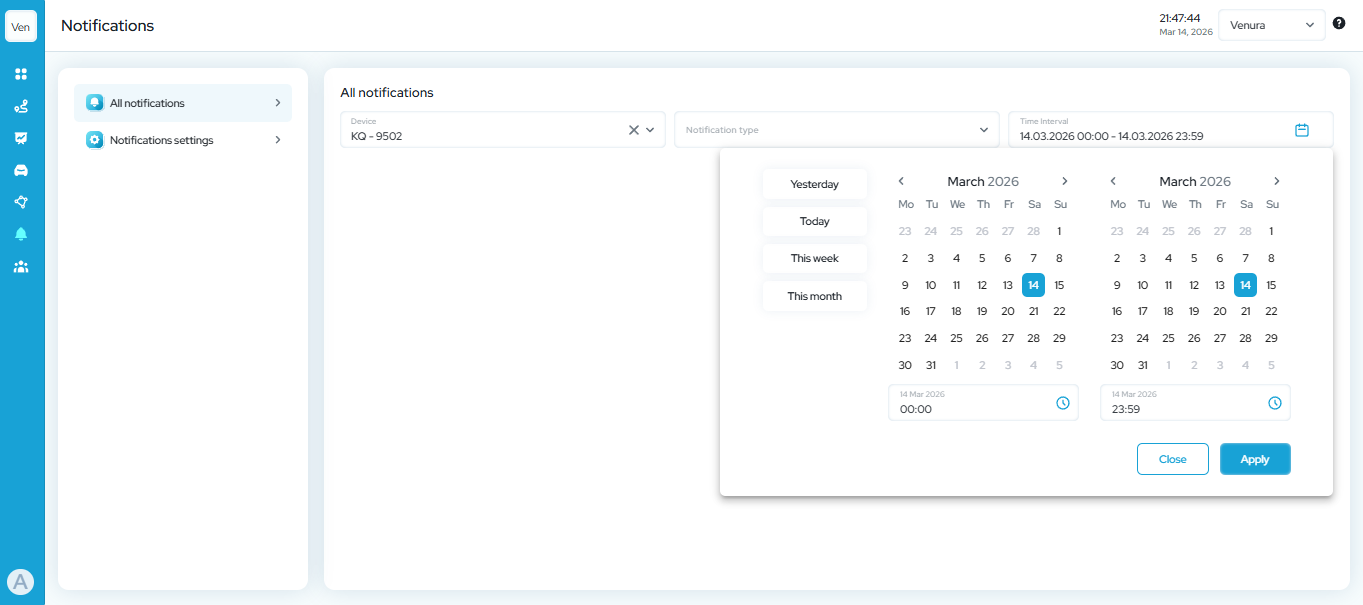The width and height of the screenshot is (1363, 605).
Task: Expand the Notification type dropdown
Action: 983,130
